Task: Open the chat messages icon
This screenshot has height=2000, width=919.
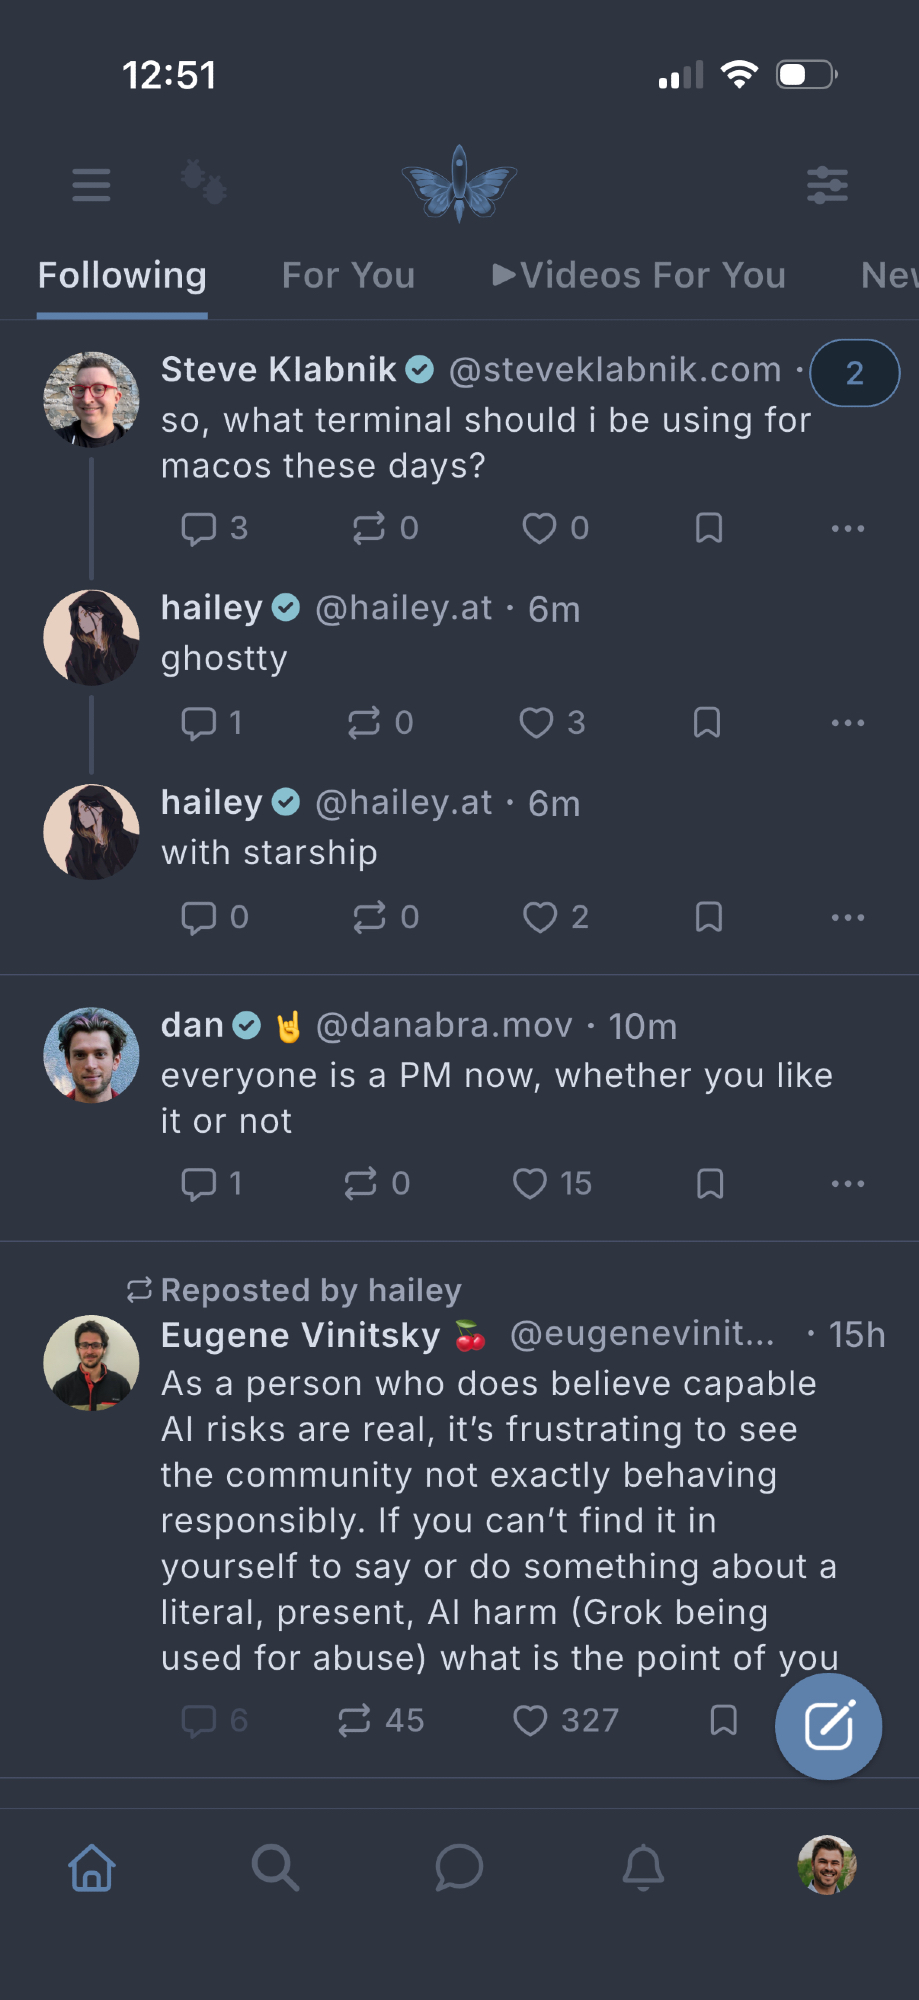Action: pos(459,1867)
